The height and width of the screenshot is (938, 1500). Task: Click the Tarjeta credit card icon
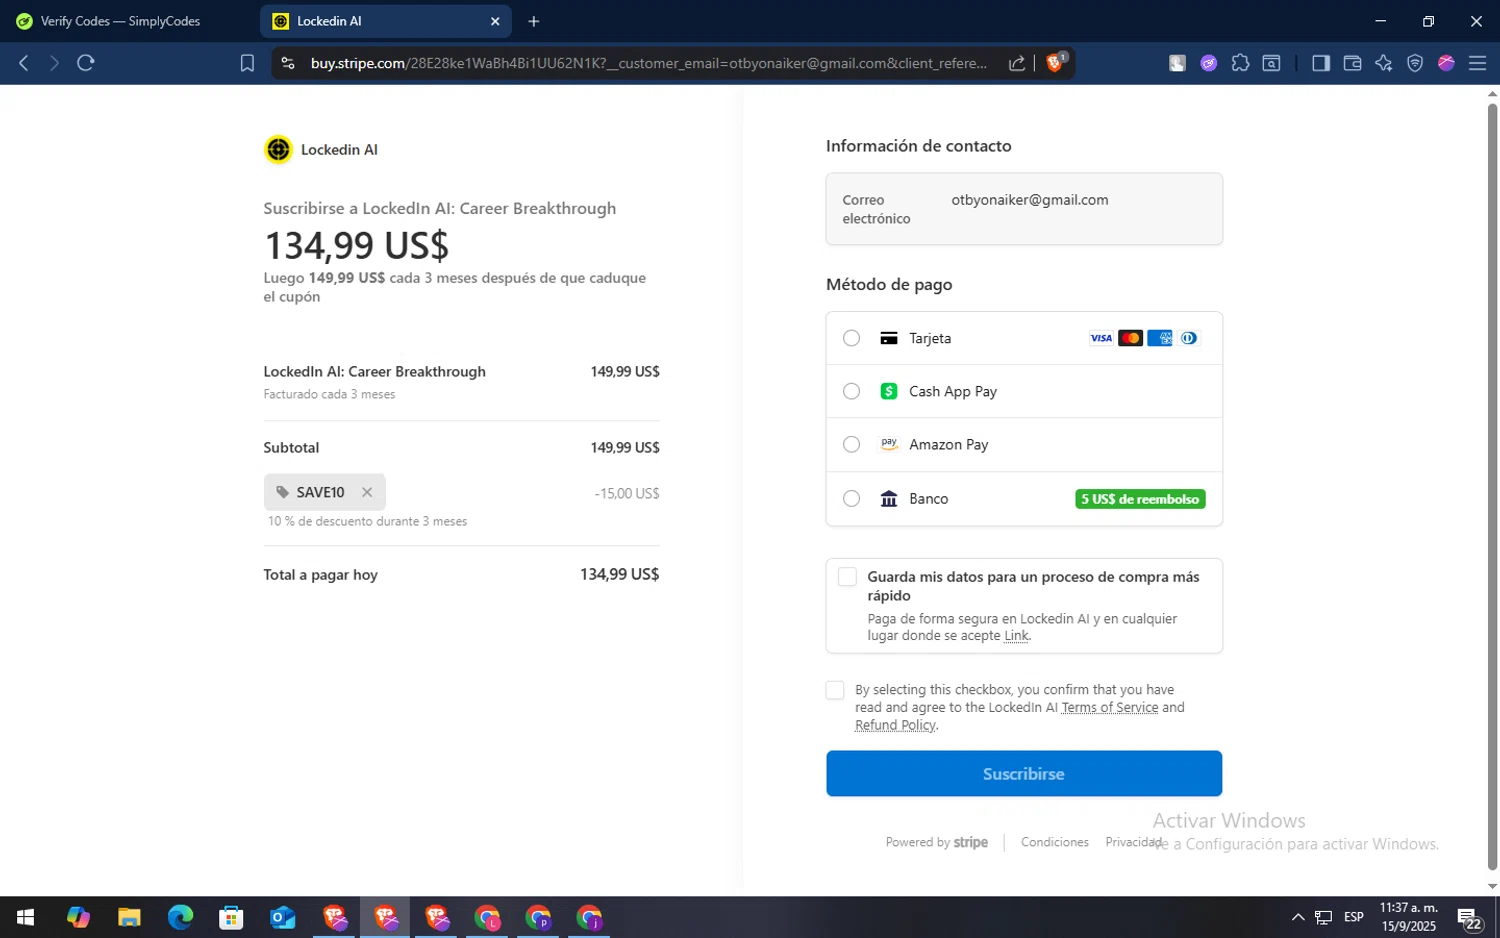tap(889, 338)
